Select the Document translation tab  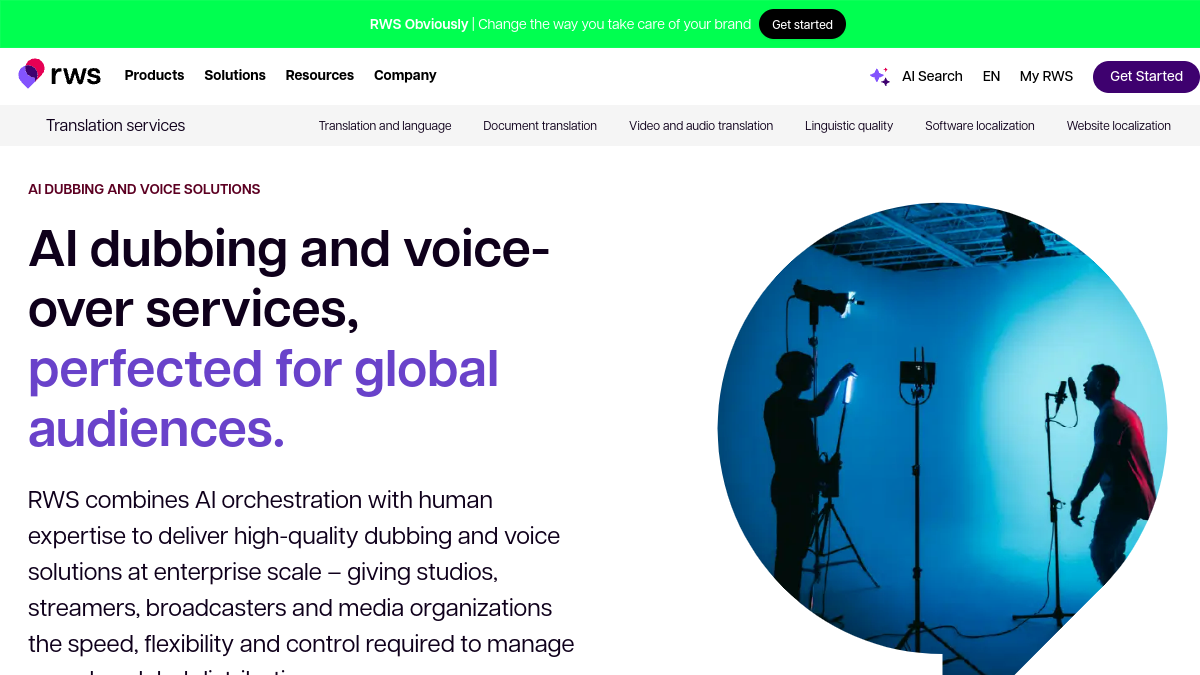[540, 126]
